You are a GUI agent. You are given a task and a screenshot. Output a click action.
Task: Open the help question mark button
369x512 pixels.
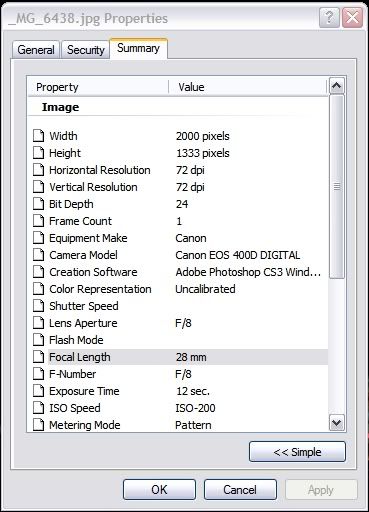click(x=329, y=17)
